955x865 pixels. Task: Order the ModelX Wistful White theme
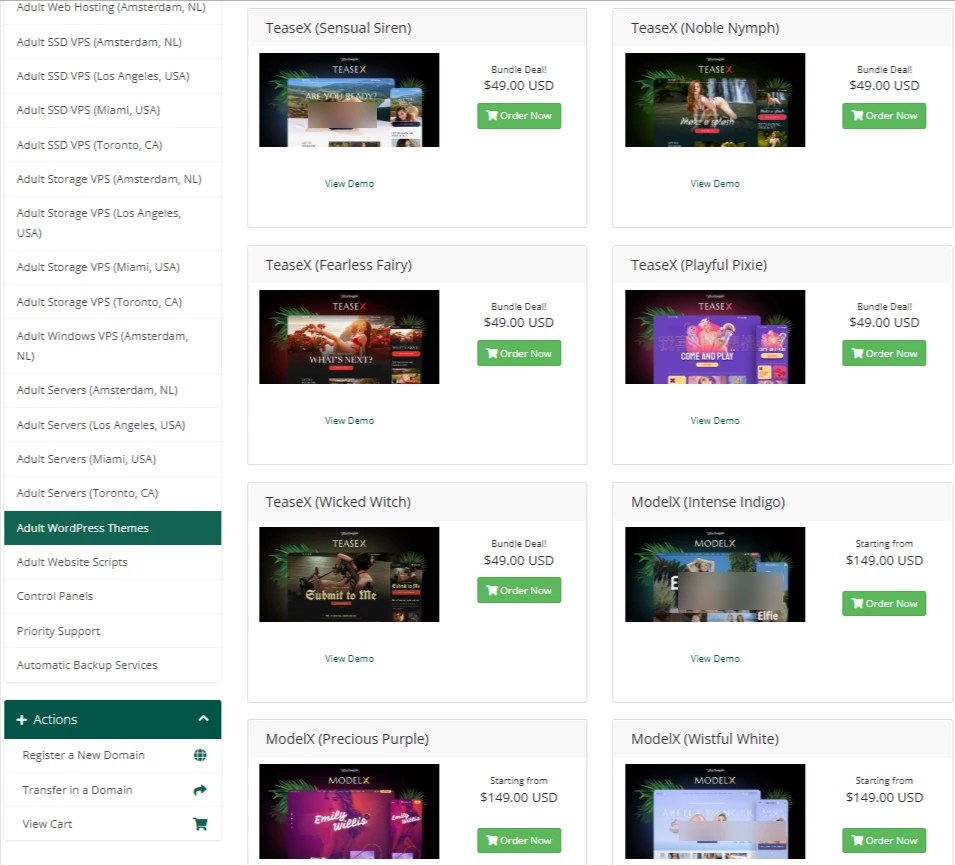click(x=884, y=840)
